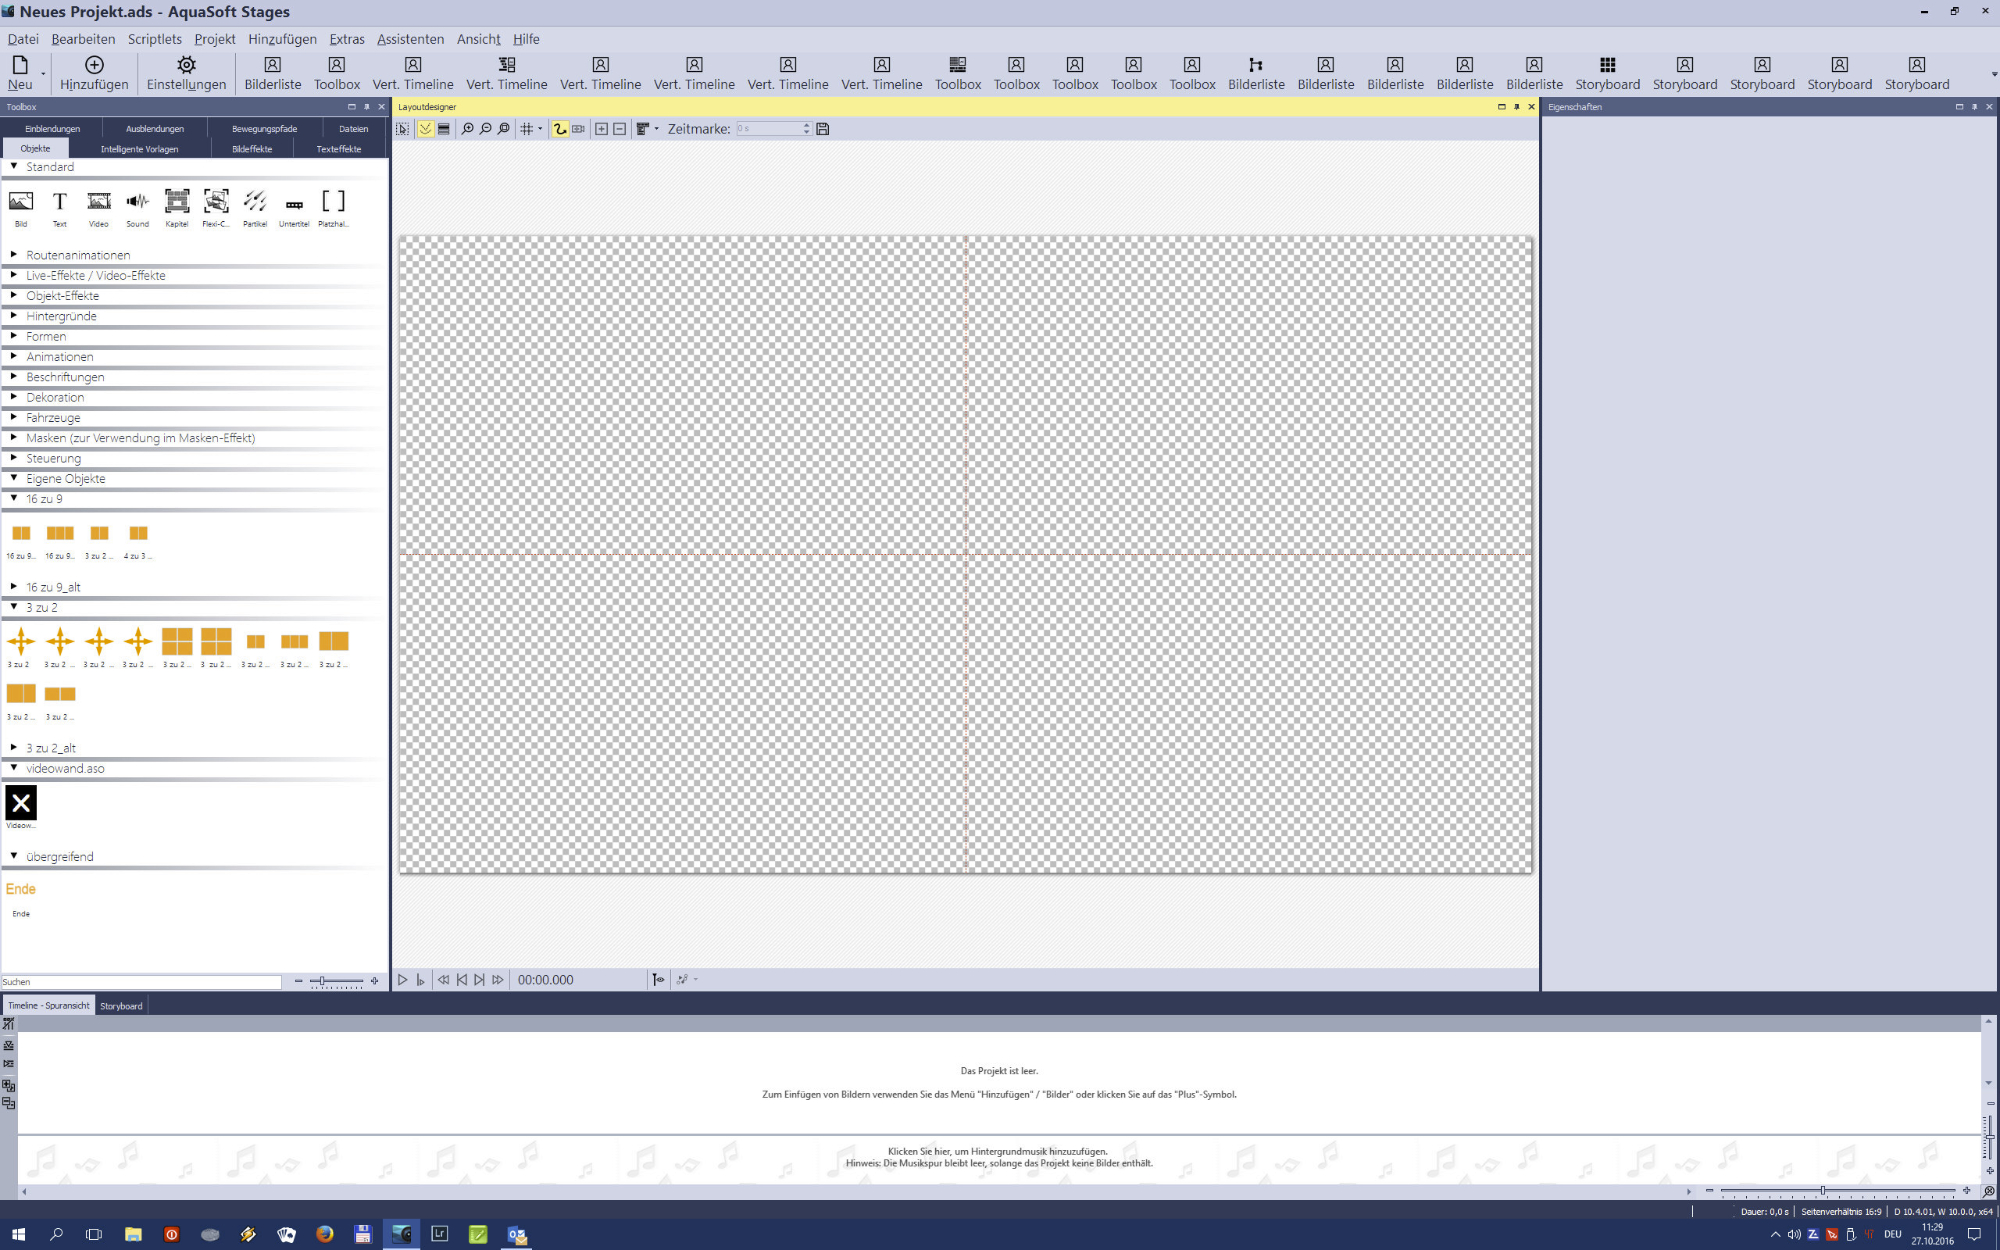Open the Bildeffekte toolbox tab
2000x1250 pixels.
252,149
